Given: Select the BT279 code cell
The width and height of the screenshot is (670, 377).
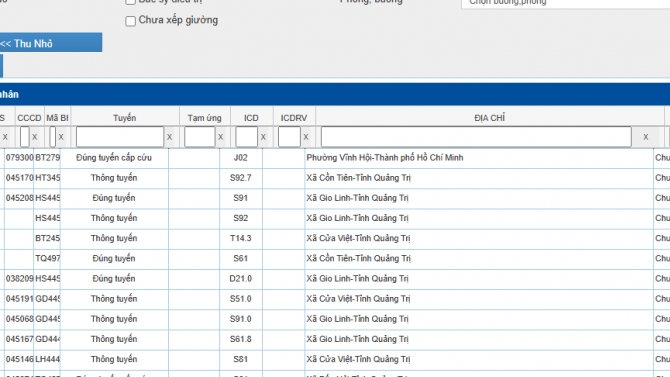Looking at the screenshot, I should [x=47, y=158].
